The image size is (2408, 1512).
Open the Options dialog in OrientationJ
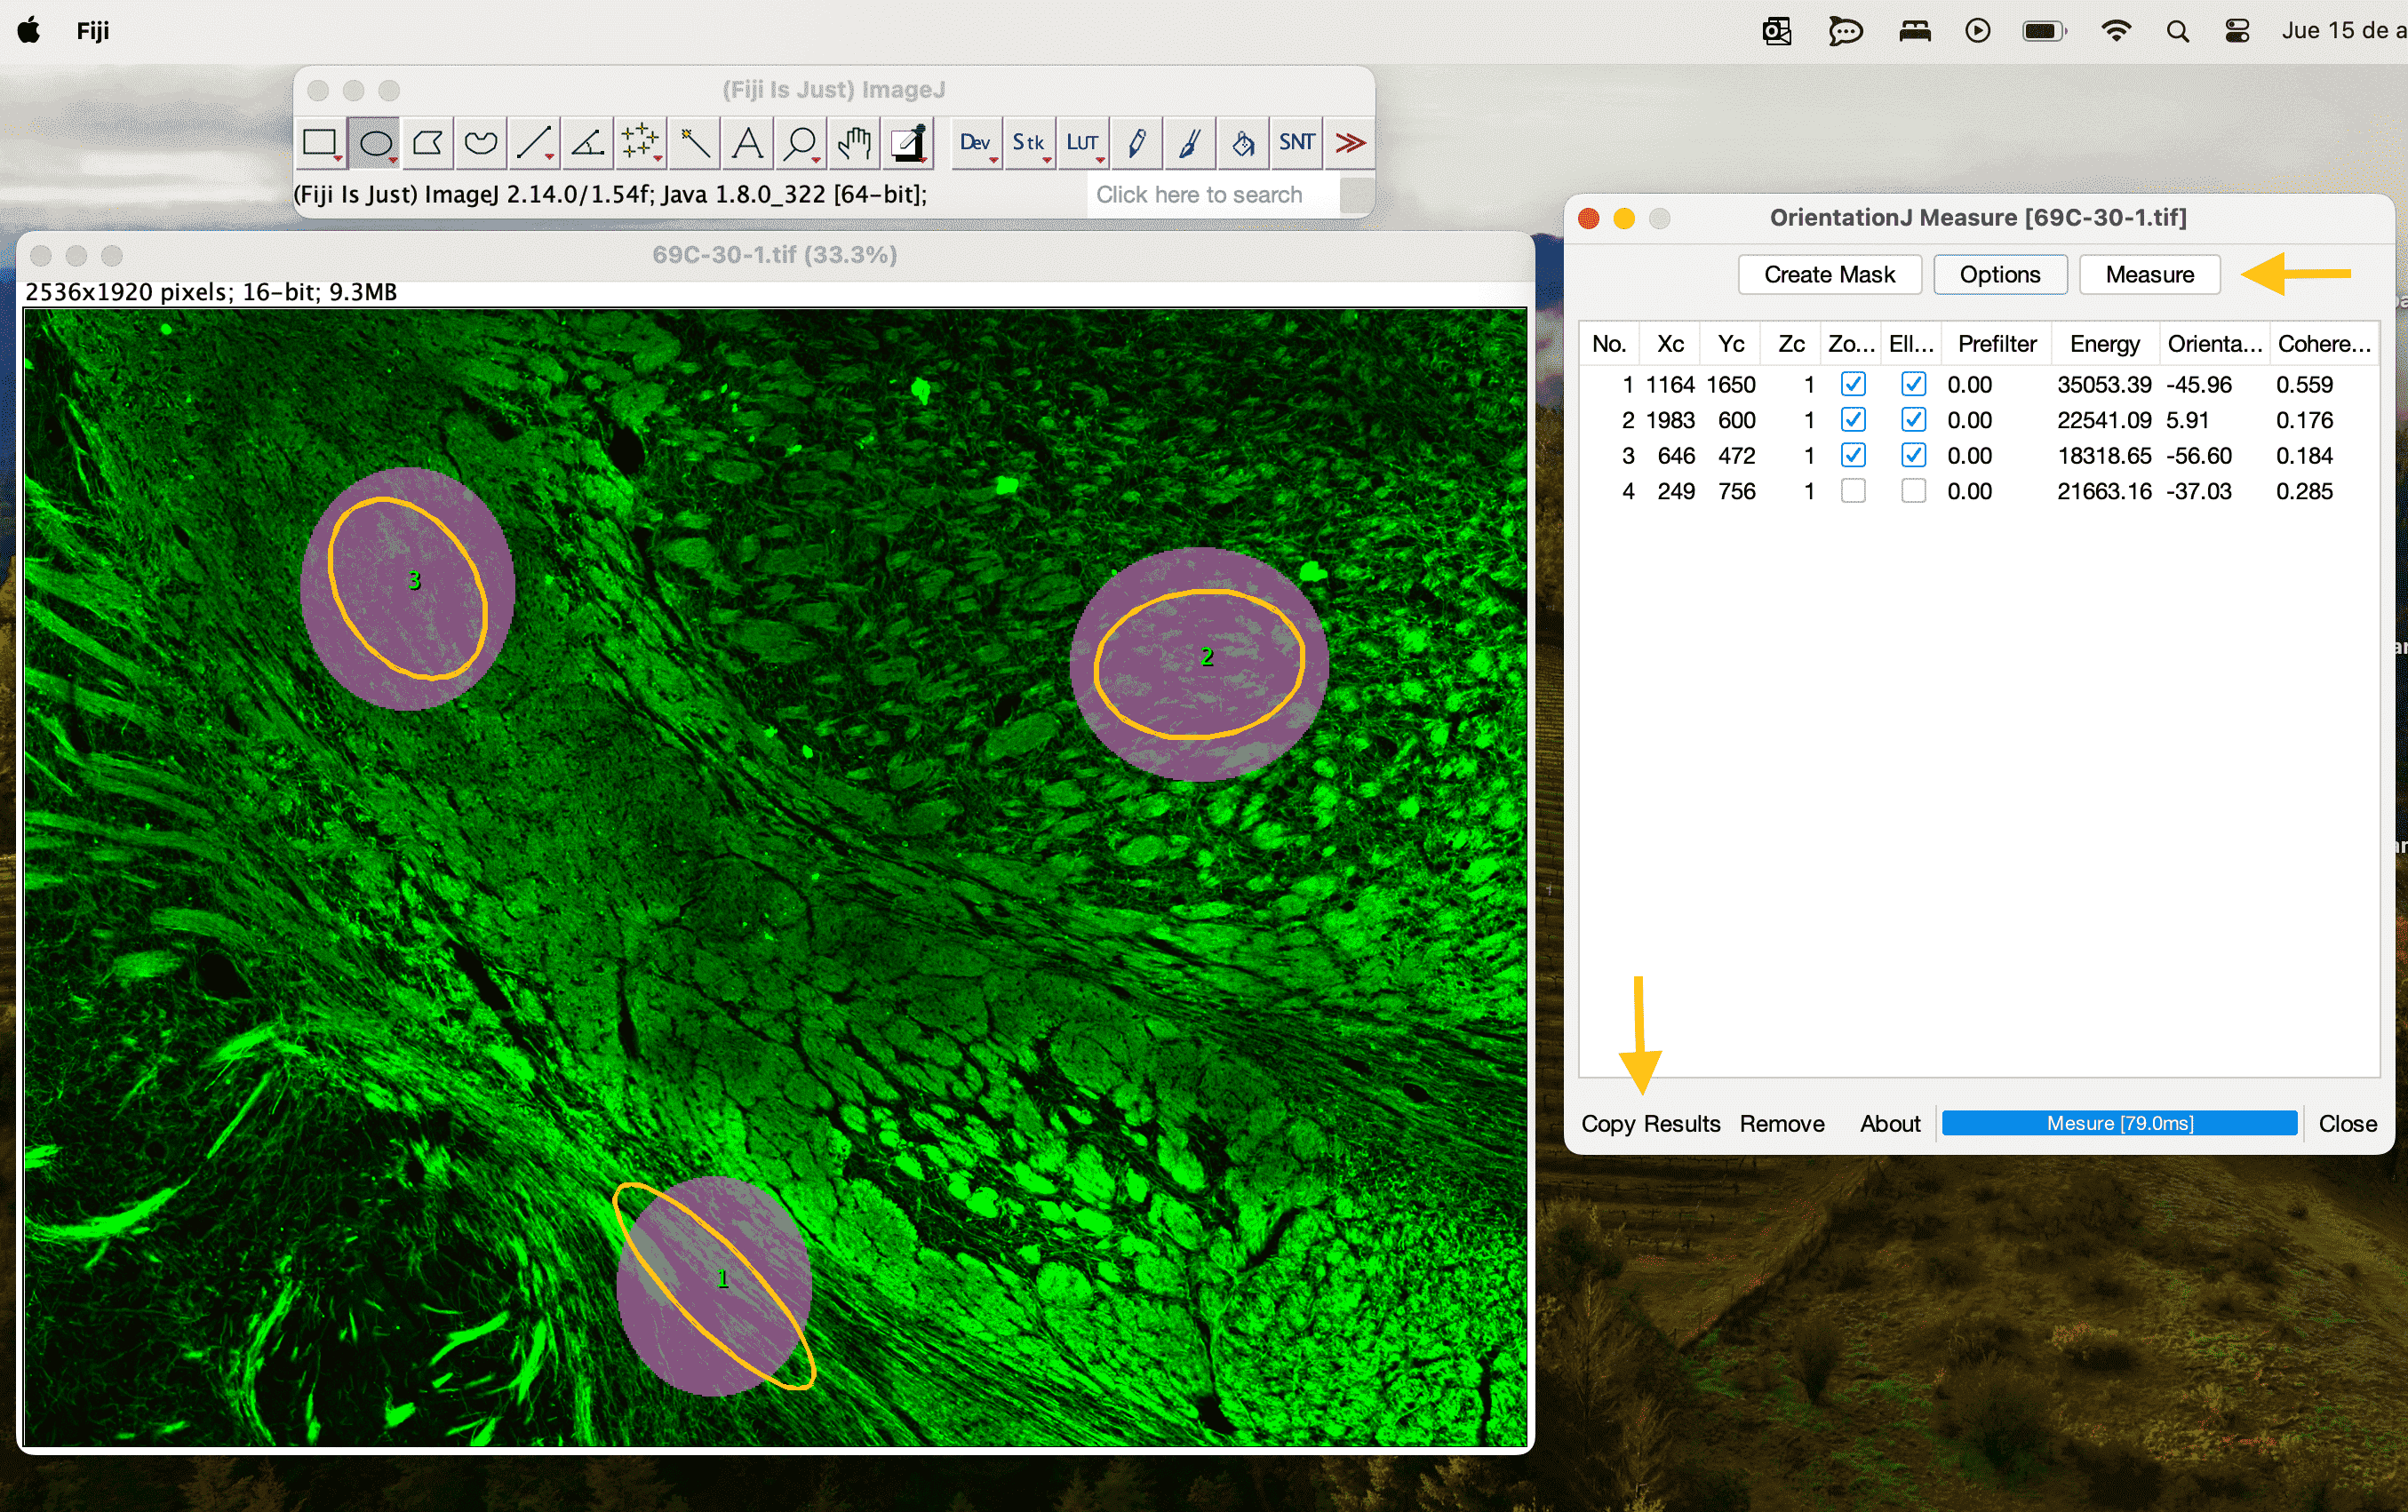pyautogui.click(x=2000, y=275)
